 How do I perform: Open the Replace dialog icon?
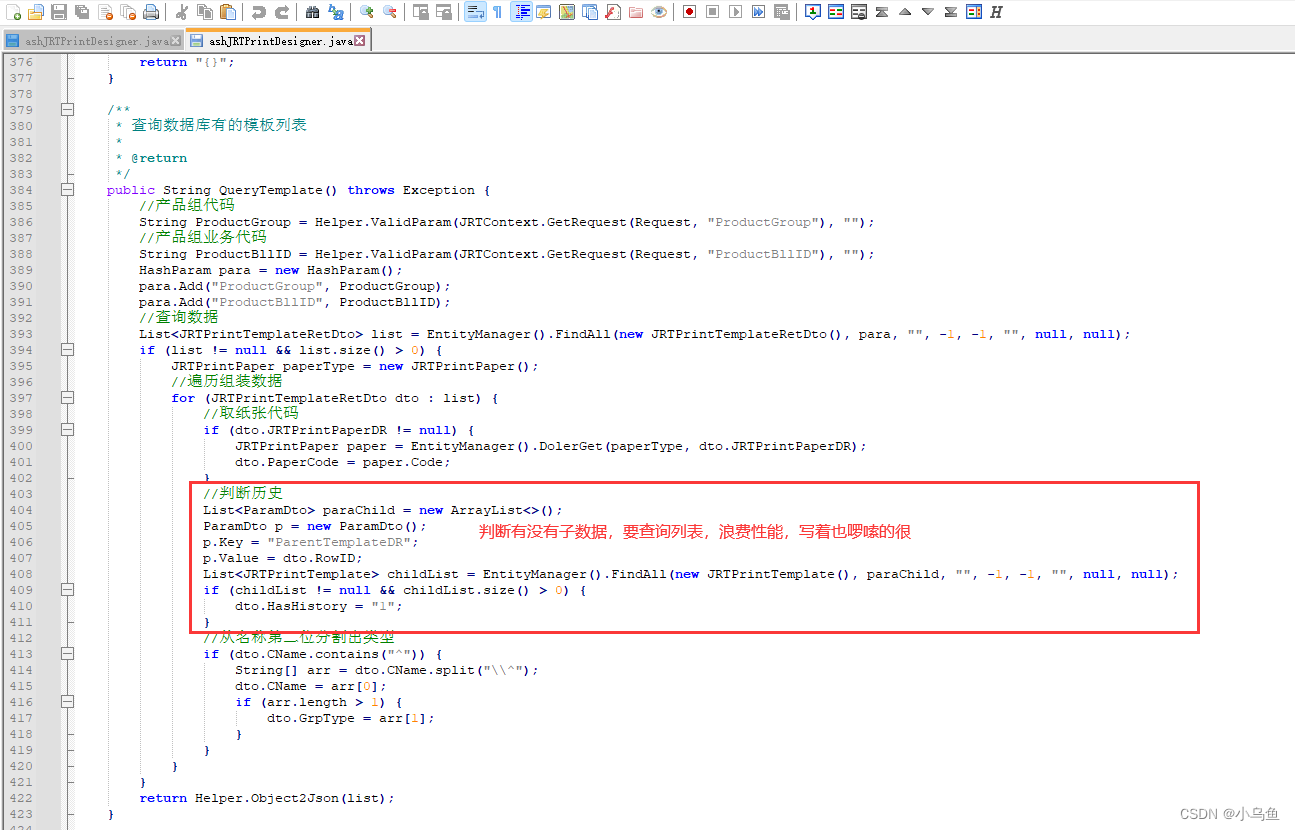tap(336, 12)
